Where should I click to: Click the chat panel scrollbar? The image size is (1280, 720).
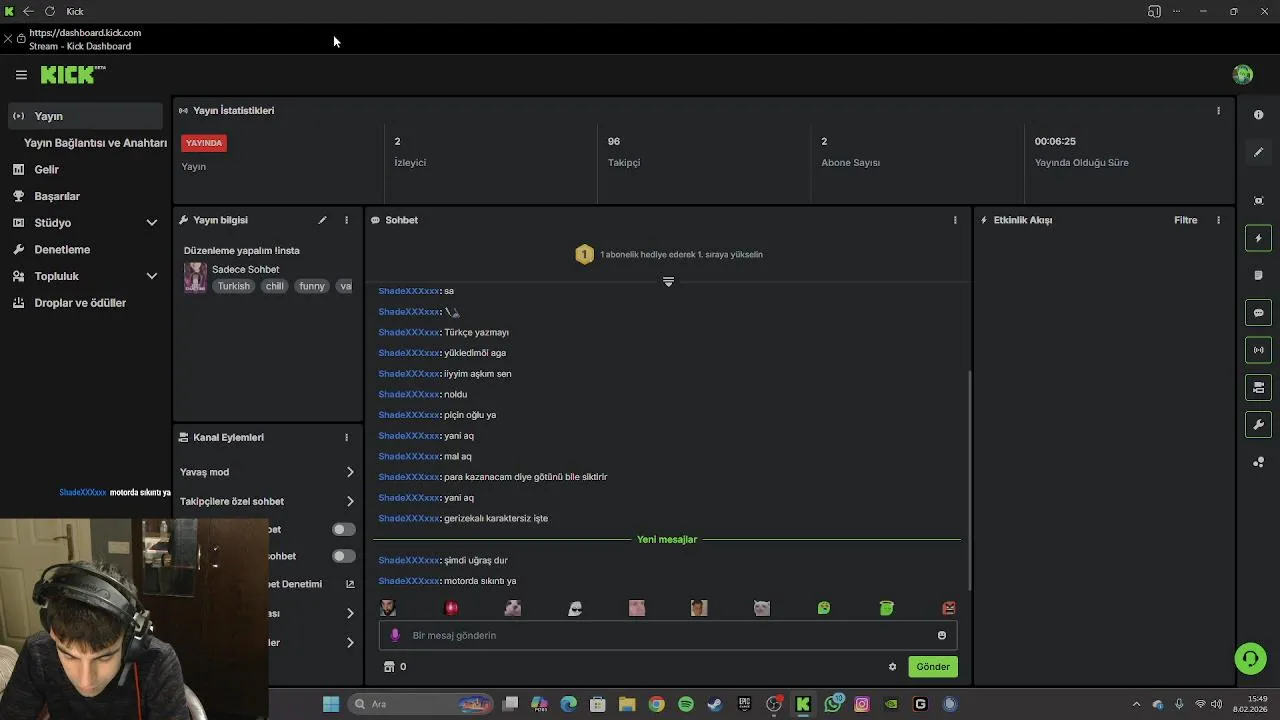point(969,480)
